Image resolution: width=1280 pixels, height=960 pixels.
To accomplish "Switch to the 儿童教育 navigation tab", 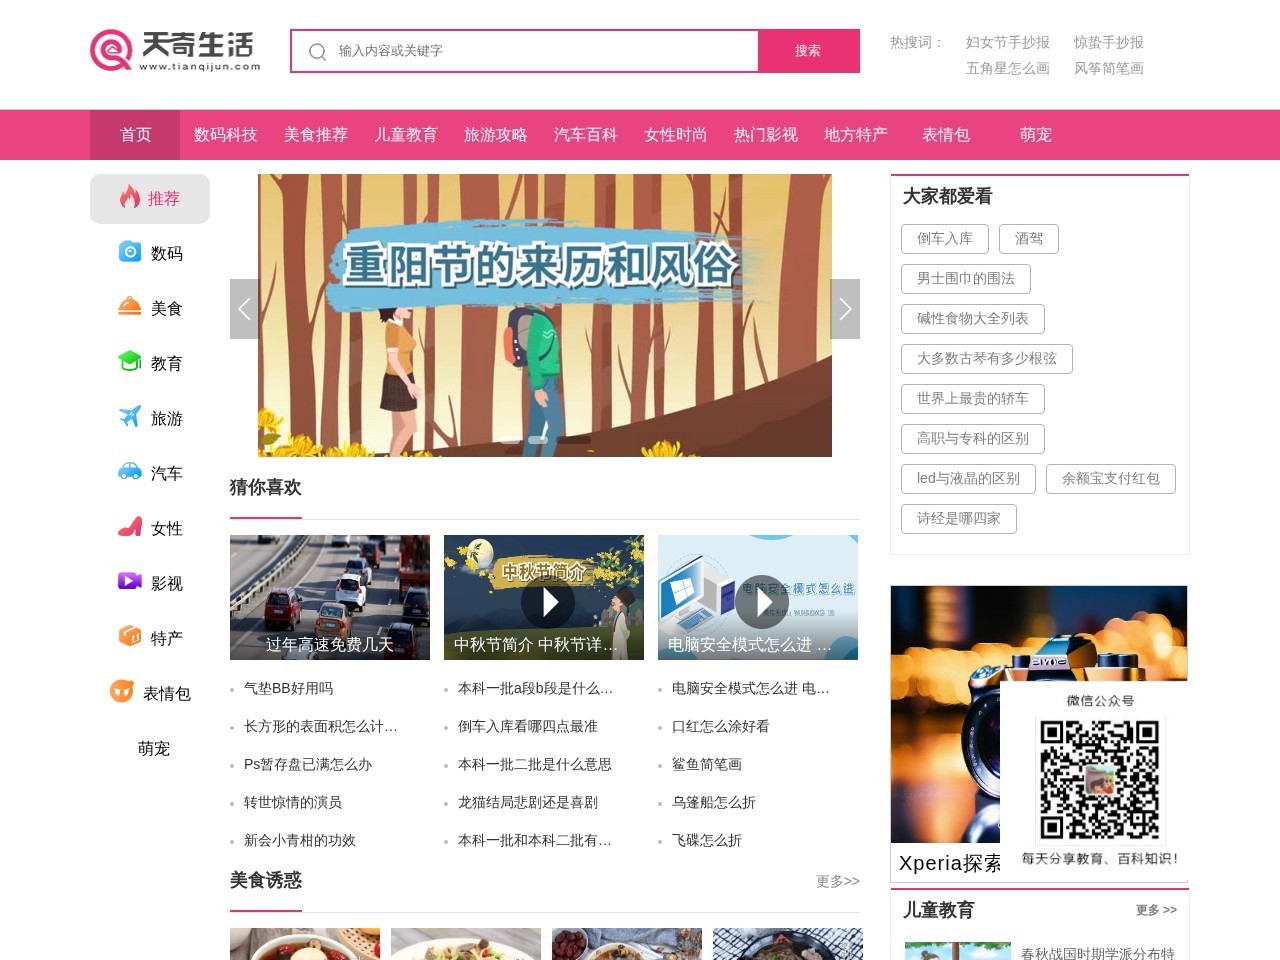I will 406,135.
